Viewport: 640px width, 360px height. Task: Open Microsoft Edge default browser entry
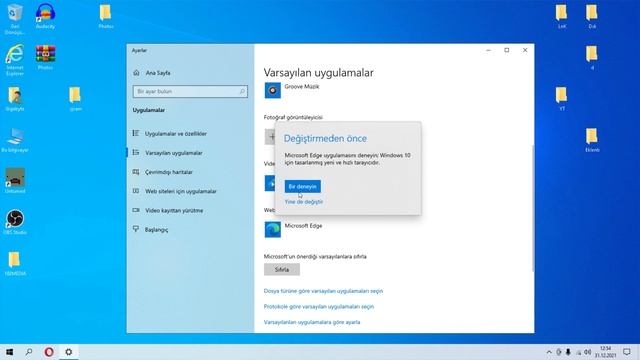(293, 229)
